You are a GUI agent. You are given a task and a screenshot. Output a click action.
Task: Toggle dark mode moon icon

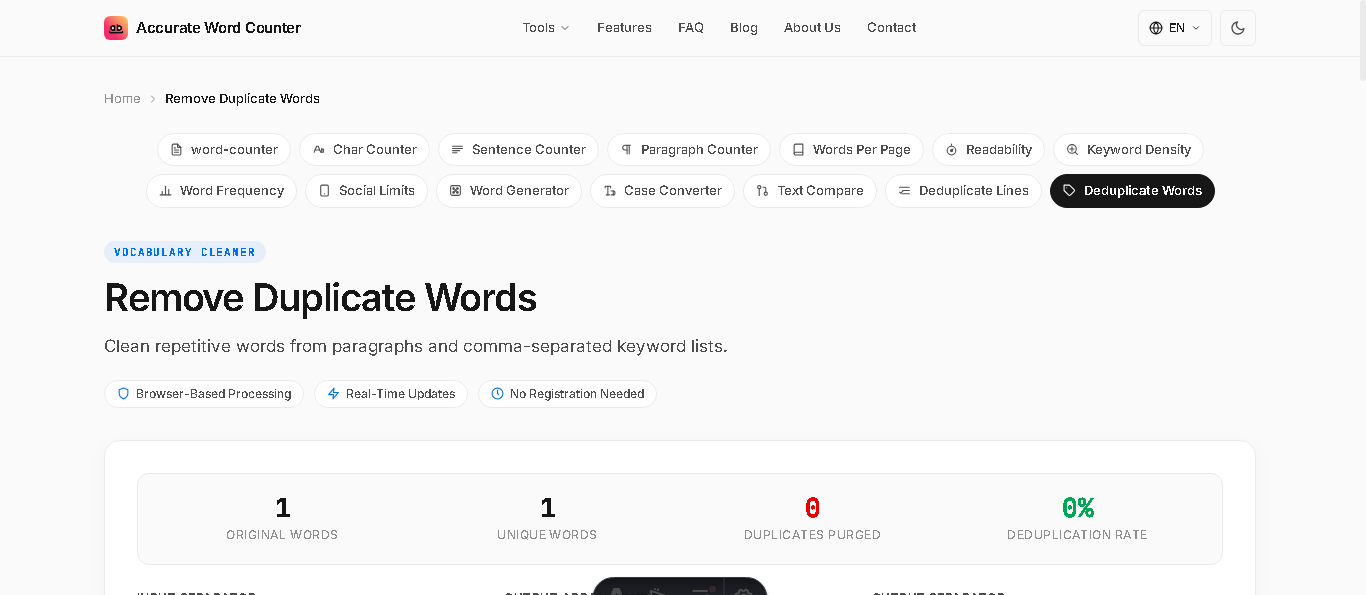(1238, 28)
